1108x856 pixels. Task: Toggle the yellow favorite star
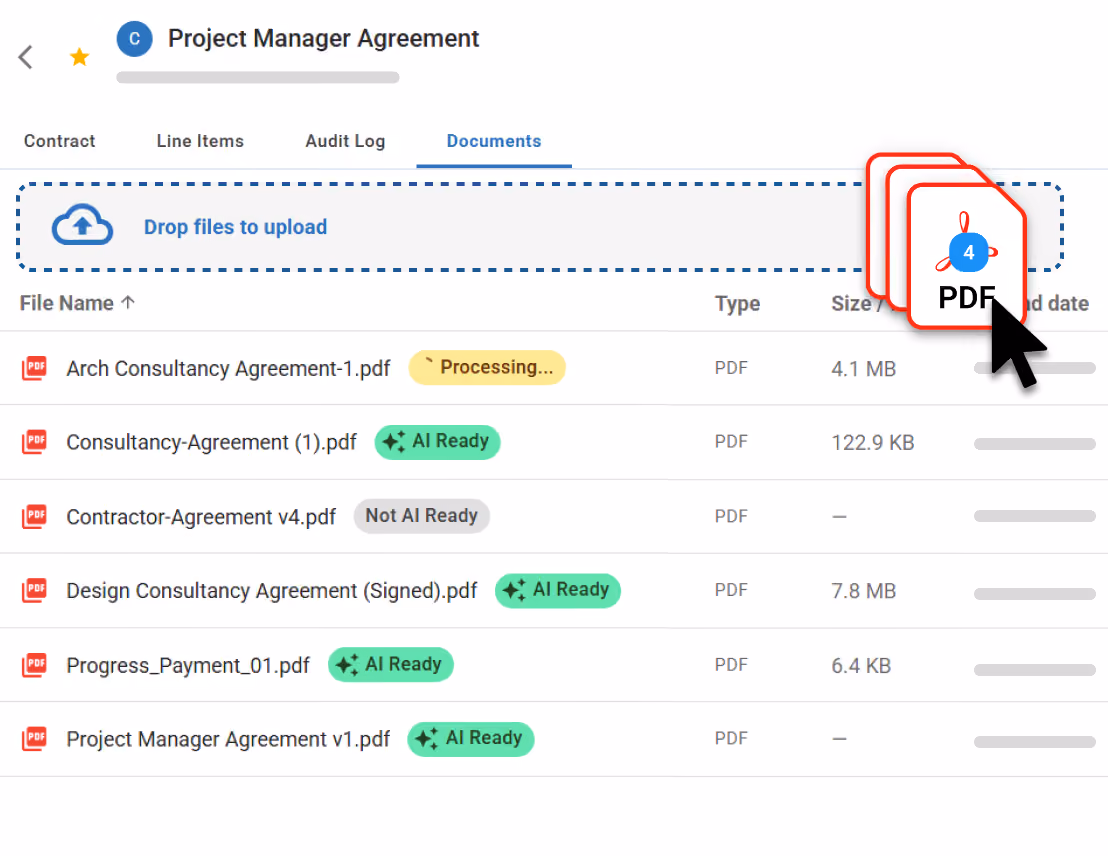tap(80, 57)
